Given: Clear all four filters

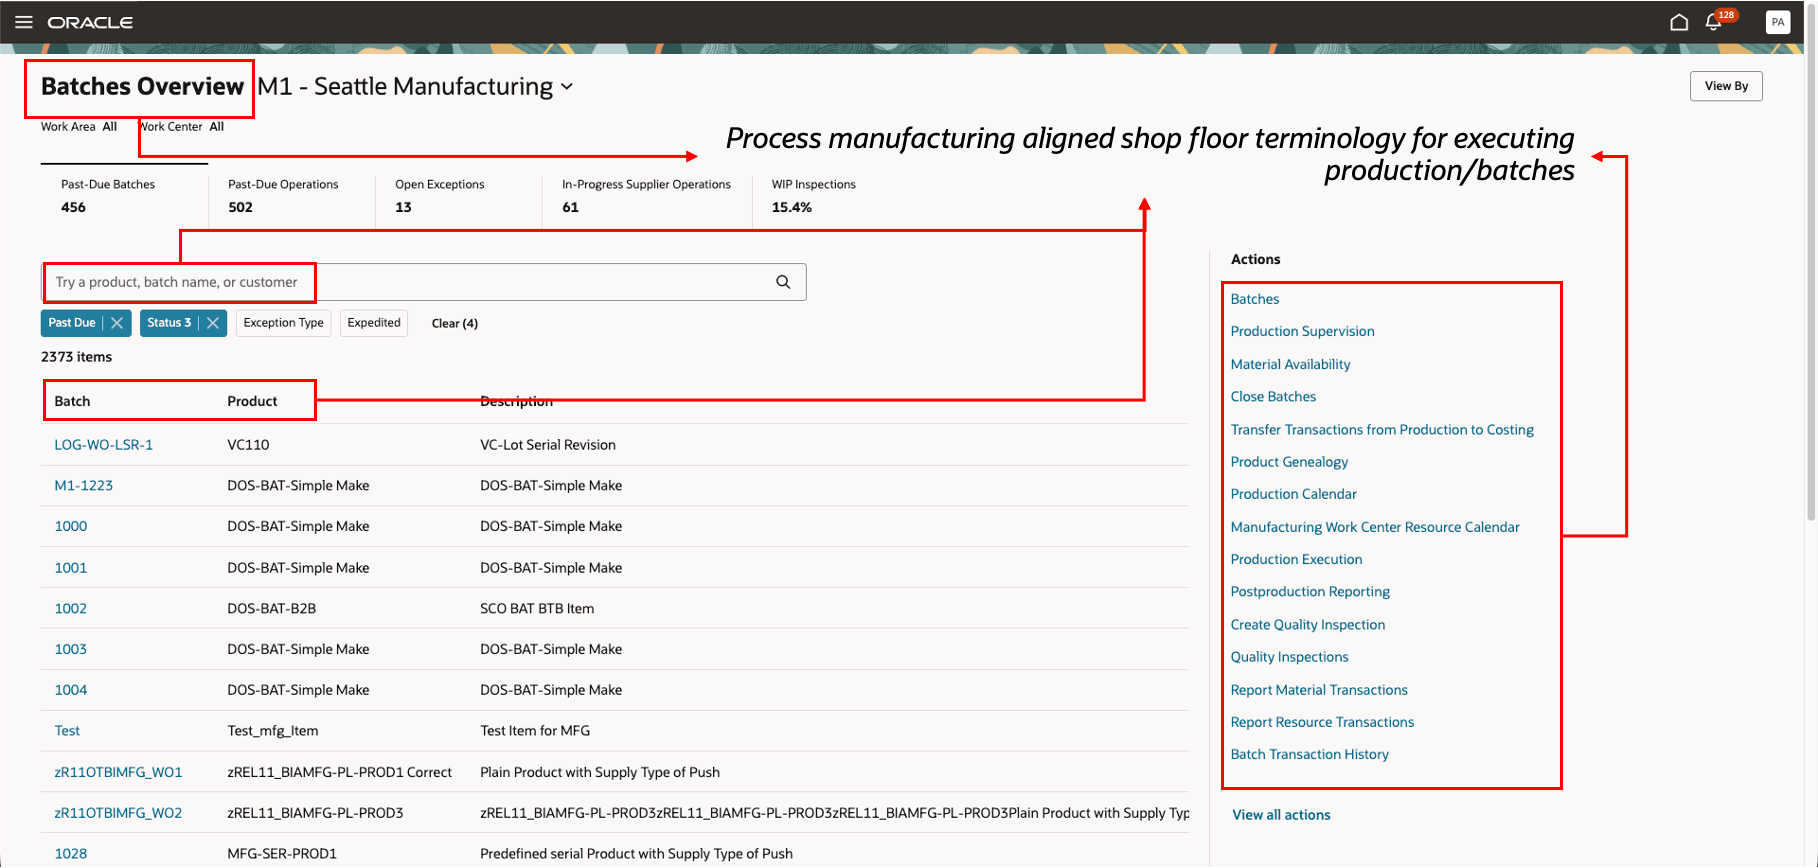Looking at the screenshot, I should pos(455,323).
